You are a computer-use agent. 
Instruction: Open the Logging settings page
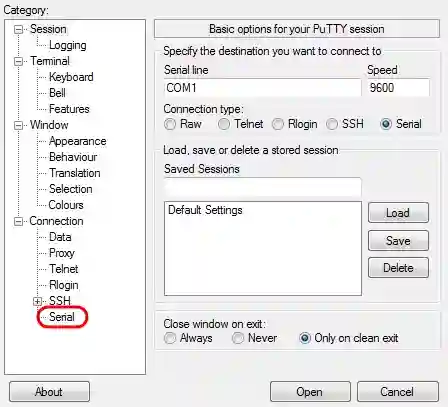(x=68, y=45)
